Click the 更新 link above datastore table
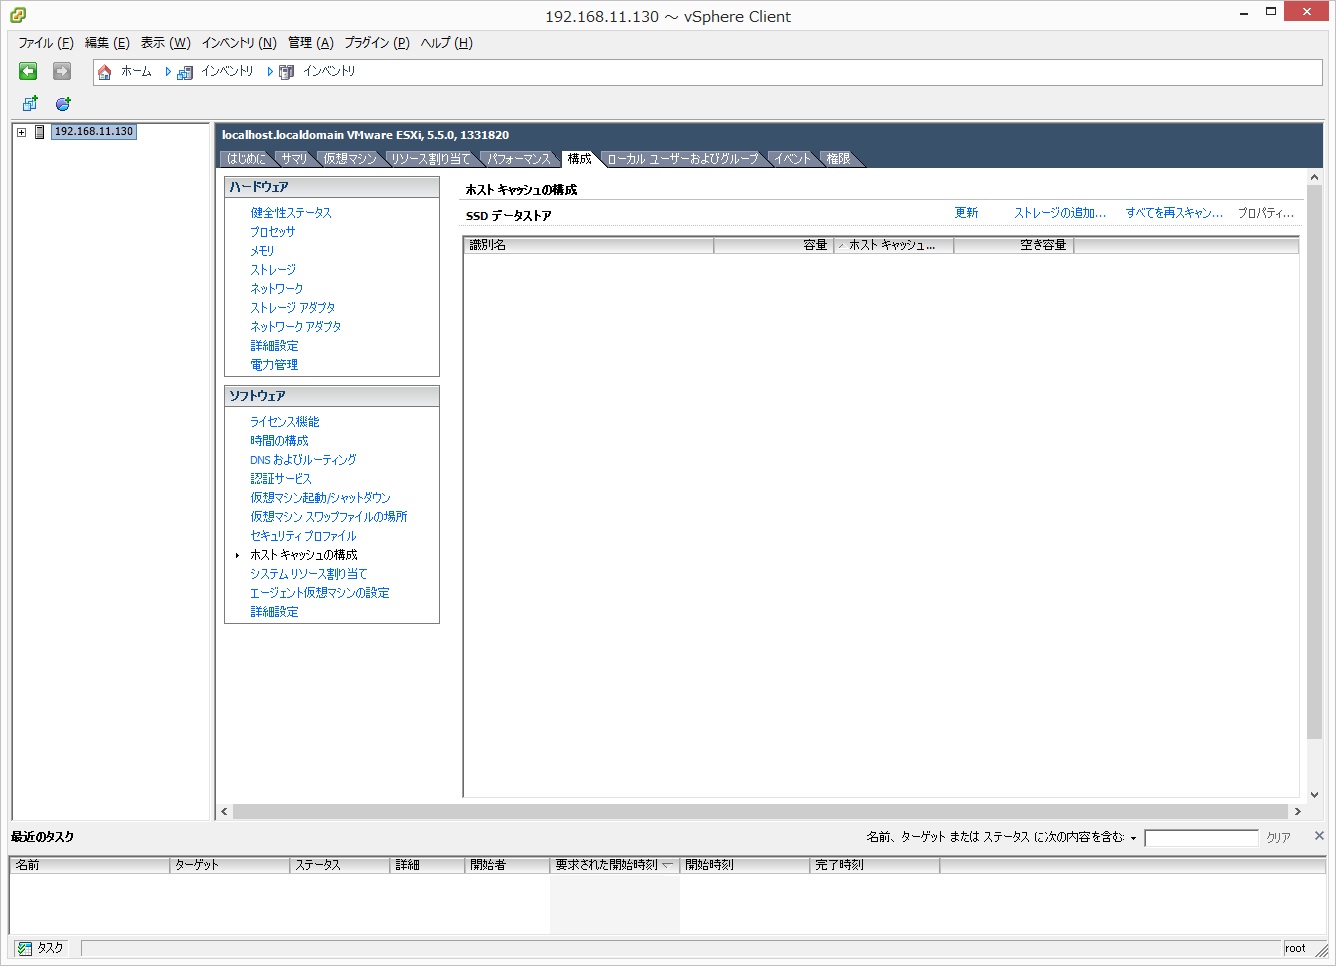Viewport: 1336px width, 966px height. [966, 213]
